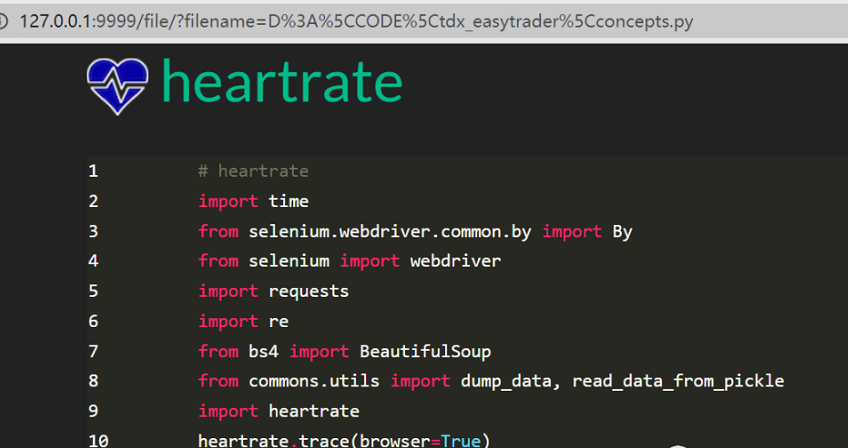Screen dimensions: 848x448
Task: Click 'By' in the selenium import line
Action: click(x=622, y=232)
